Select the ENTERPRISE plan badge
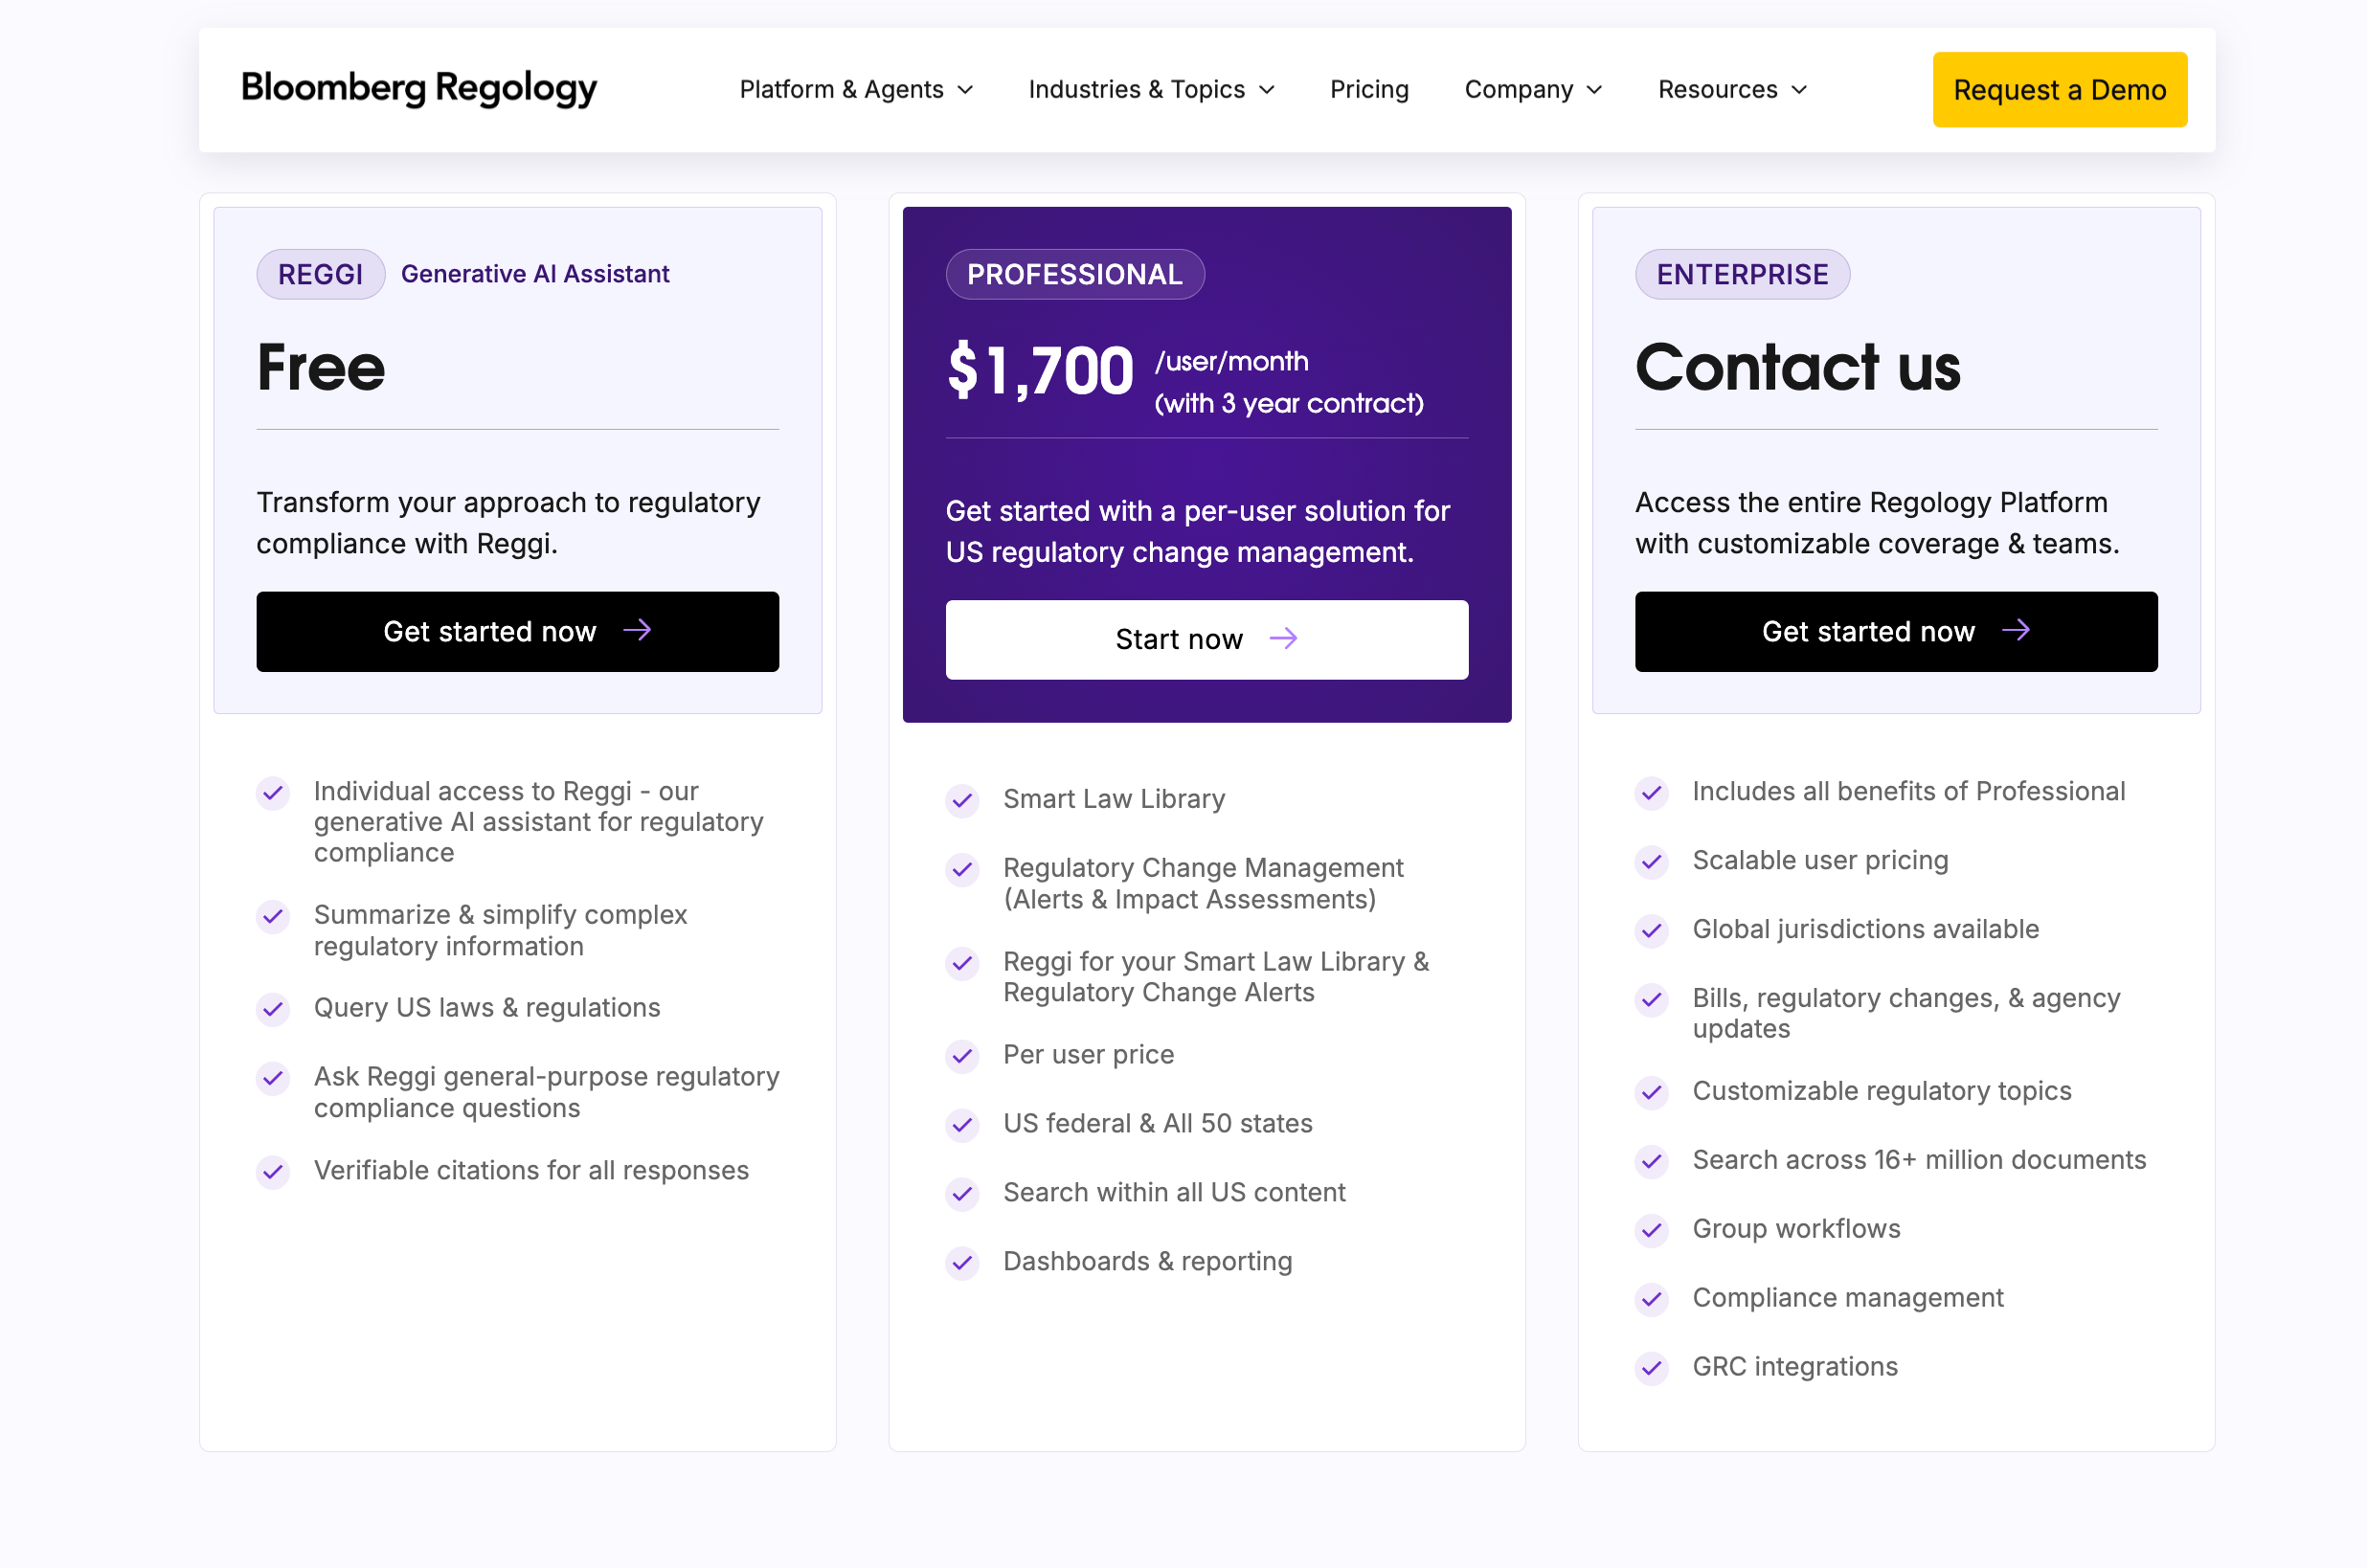The width and height of the screenshot is (2367, 1568). (1741, 274)
